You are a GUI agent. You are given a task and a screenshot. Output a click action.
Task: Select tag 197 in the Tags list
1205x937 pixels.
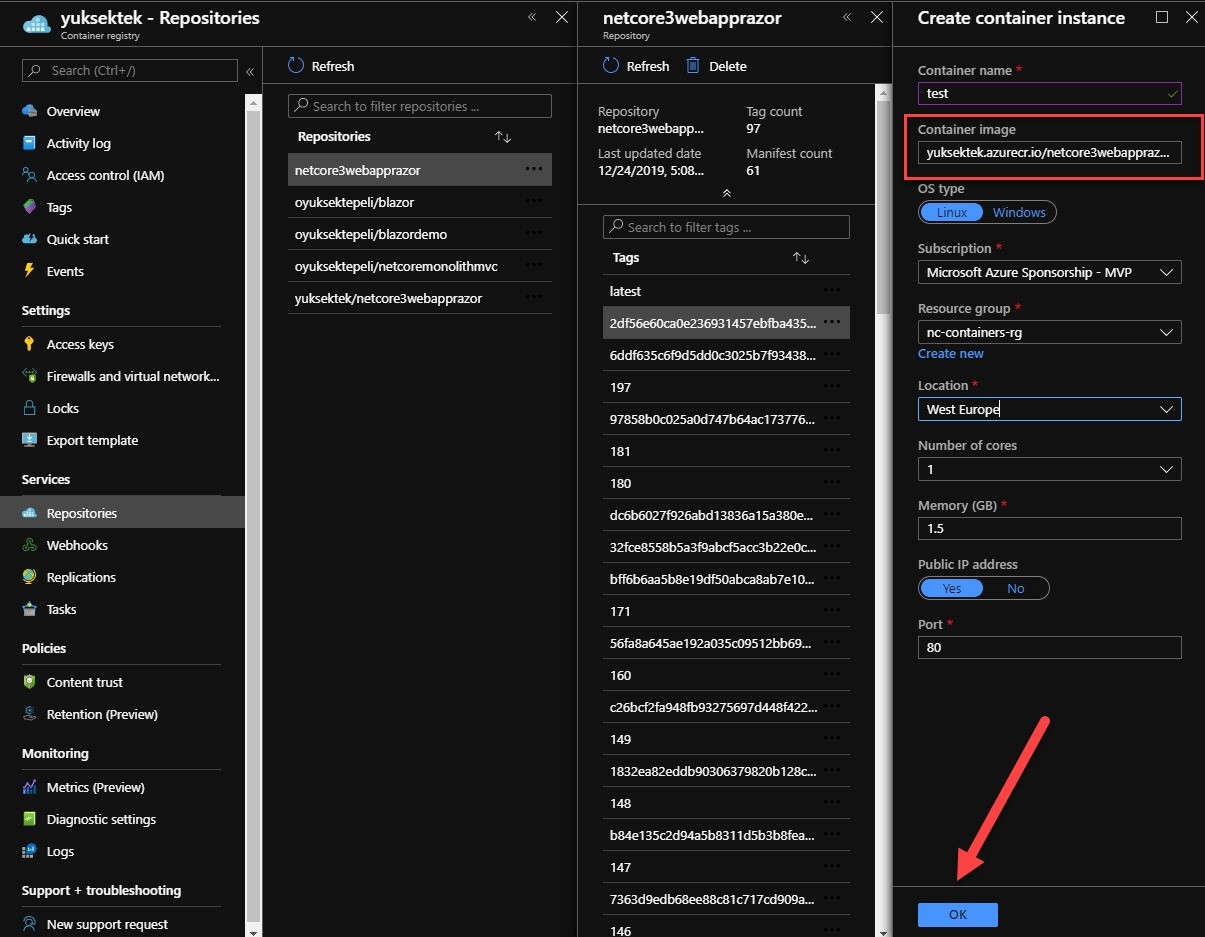coord(726,387)
